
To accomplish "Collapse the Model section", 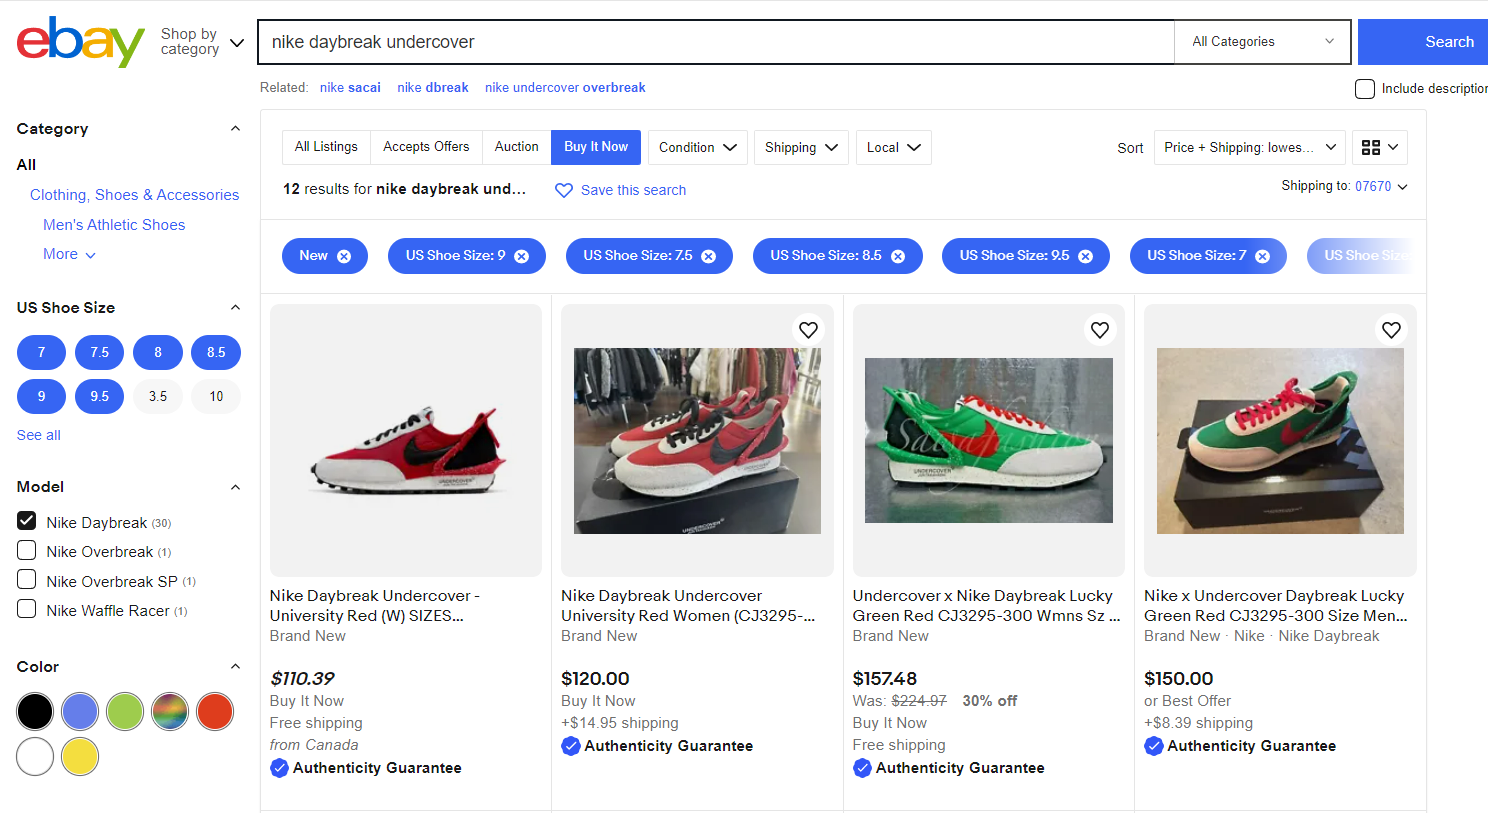I will coord(235,487).
